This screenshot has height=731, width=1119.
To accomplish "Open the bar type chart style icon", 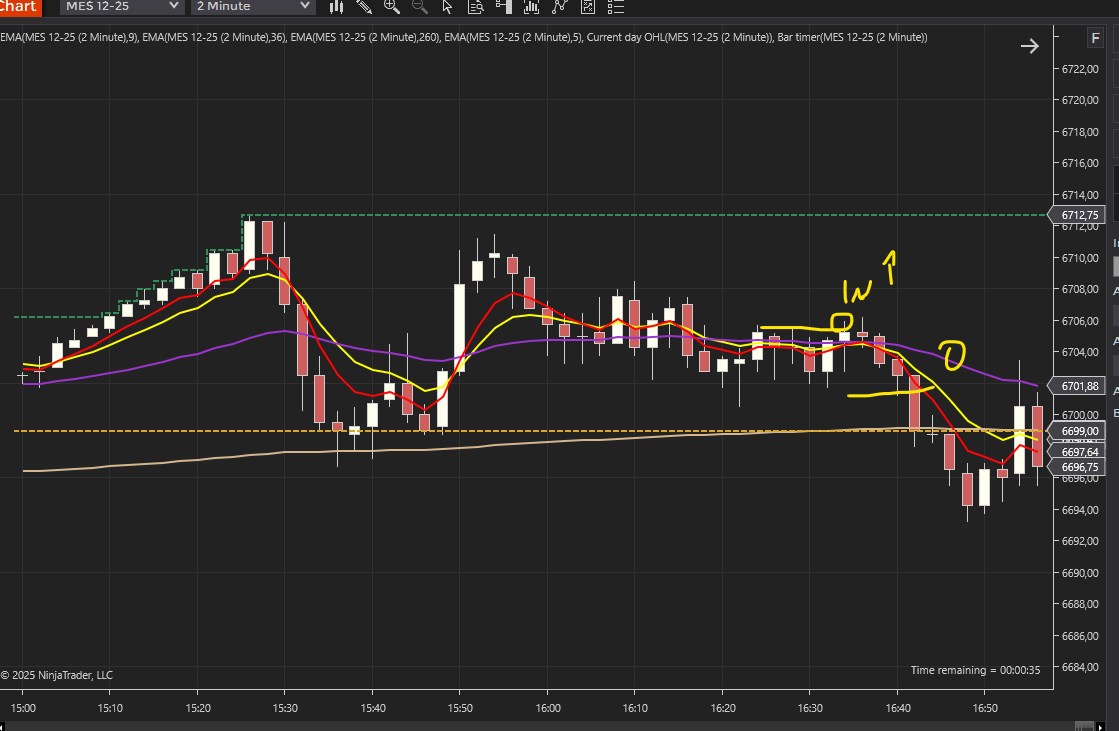I will [x=336, y=7].
